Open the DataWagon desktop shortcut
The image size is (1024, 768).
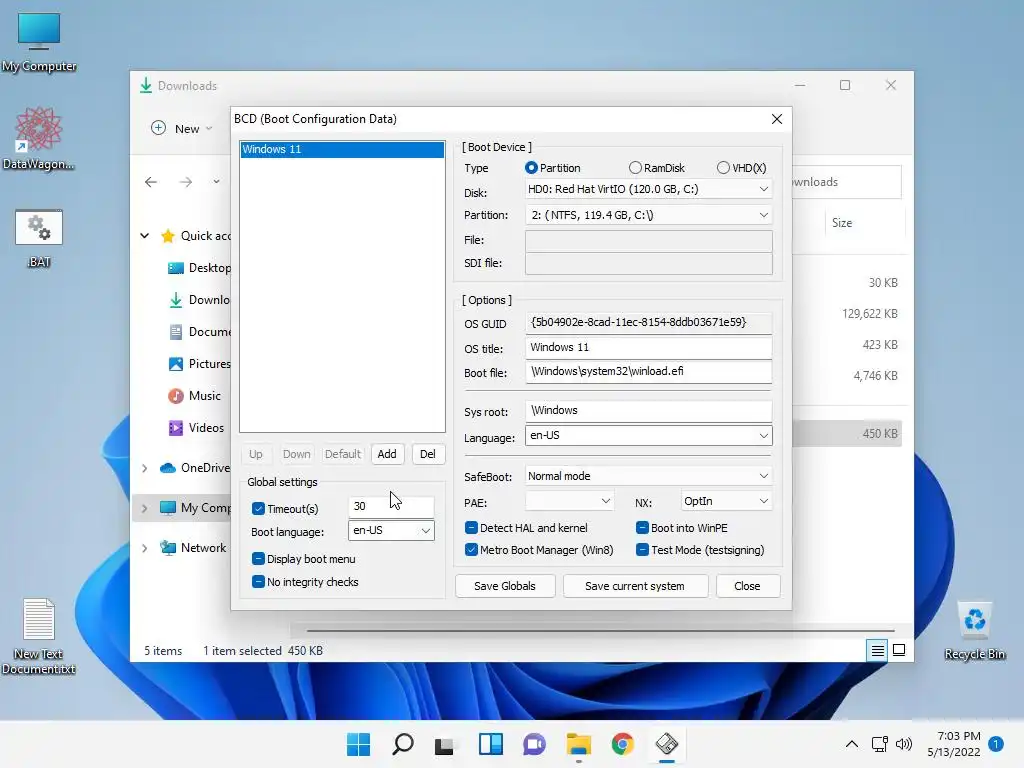click(x=39, y=138)
